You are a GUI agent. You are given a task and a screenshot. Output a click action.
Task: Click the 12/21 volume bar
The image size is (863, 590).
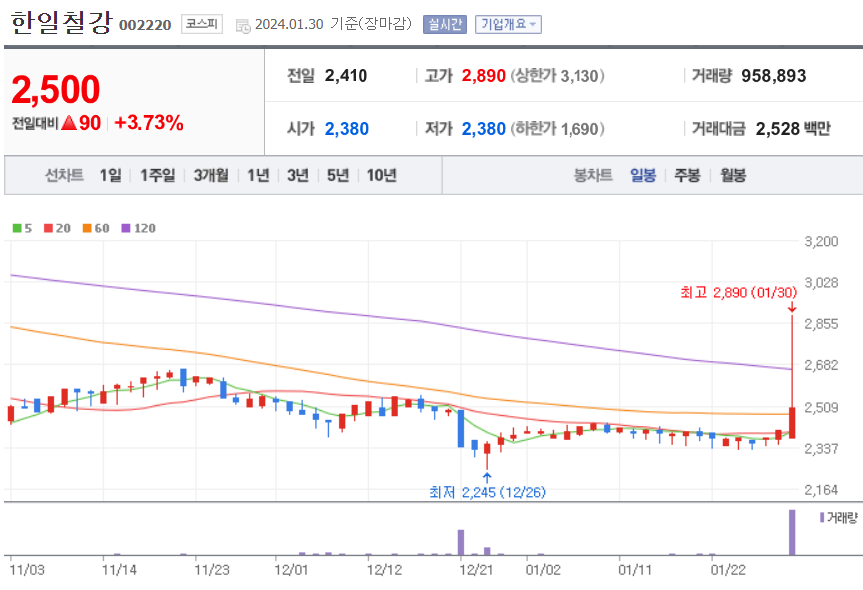click(461, 542)
